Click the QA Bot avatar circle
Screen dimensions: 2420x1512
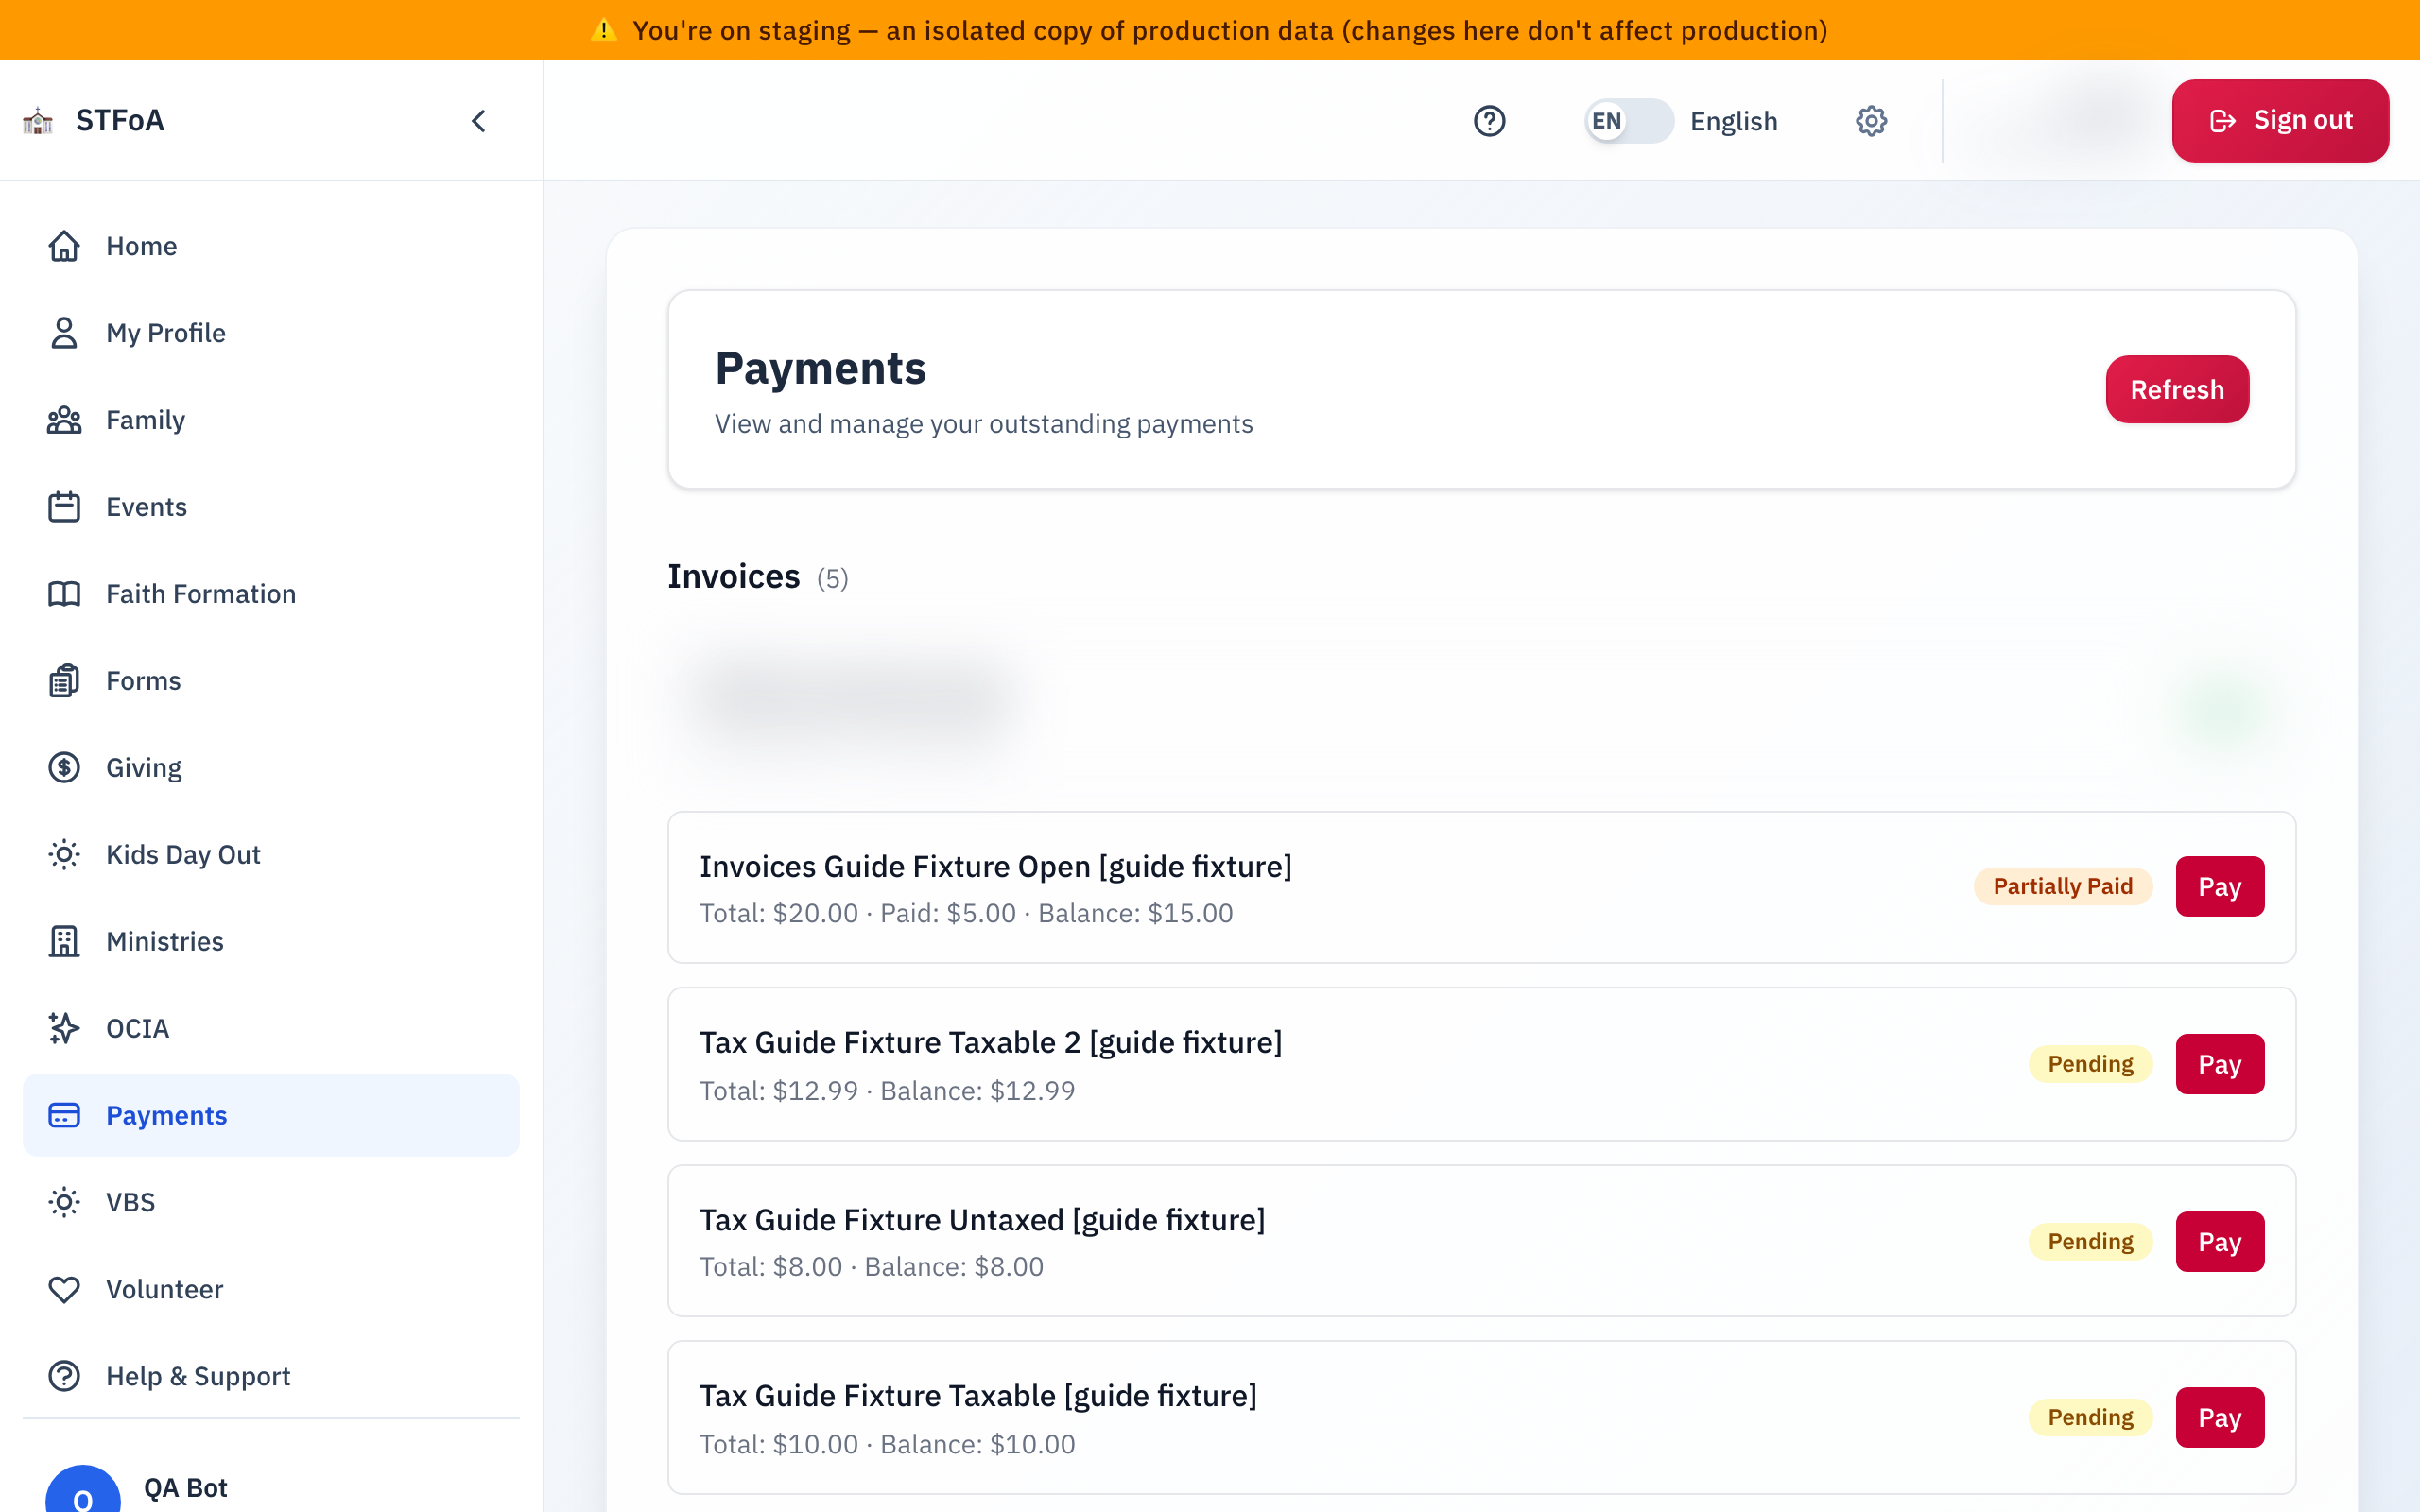[x=83, y=1490]
